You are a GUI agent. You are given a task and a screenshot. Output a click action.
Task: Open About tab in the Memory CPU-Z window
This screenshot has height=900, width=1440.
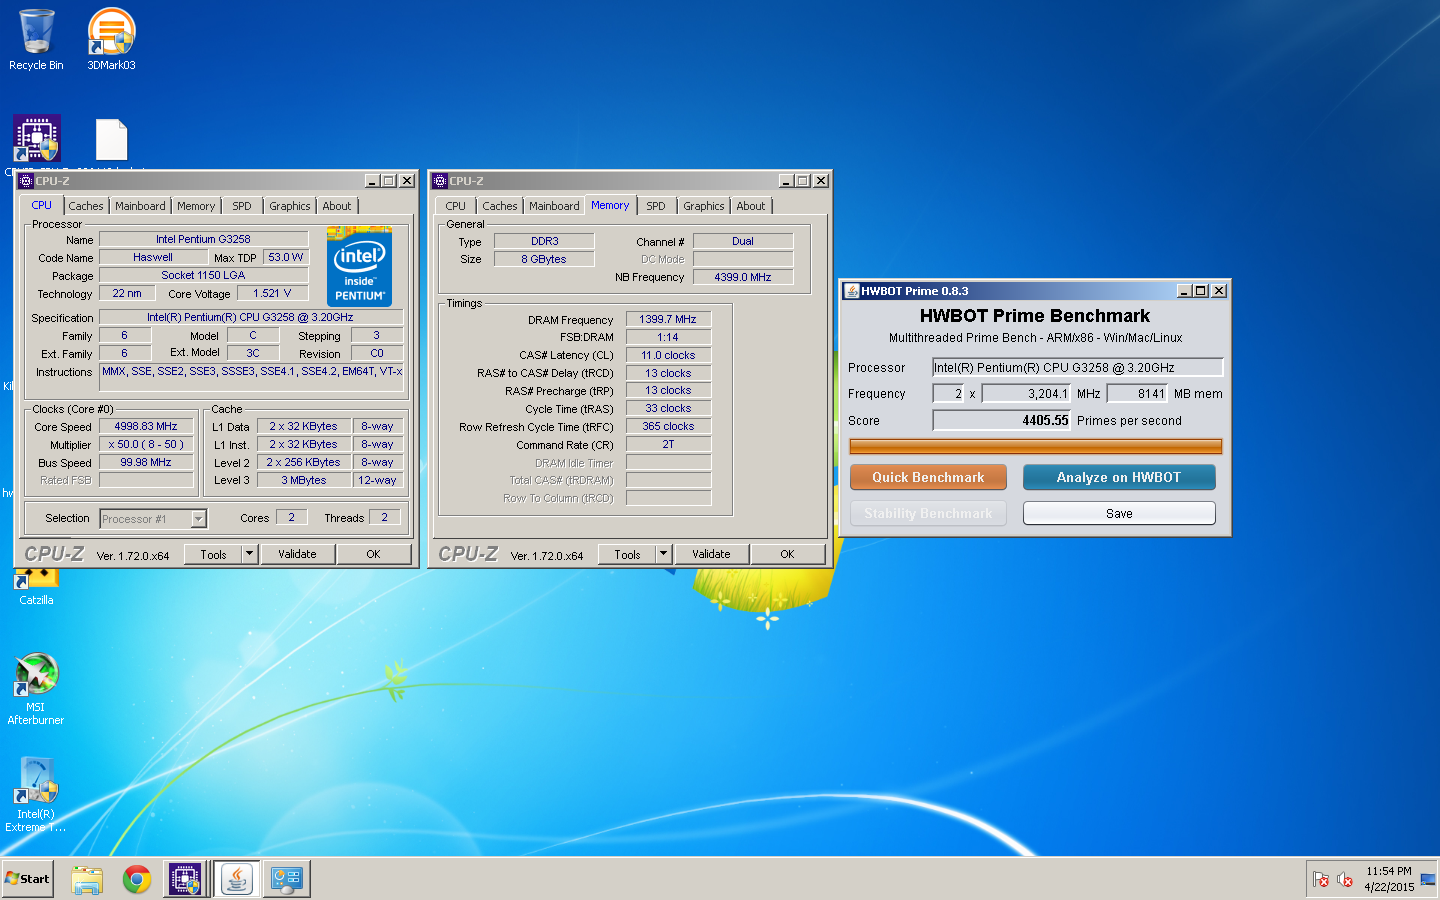point(751,206)
